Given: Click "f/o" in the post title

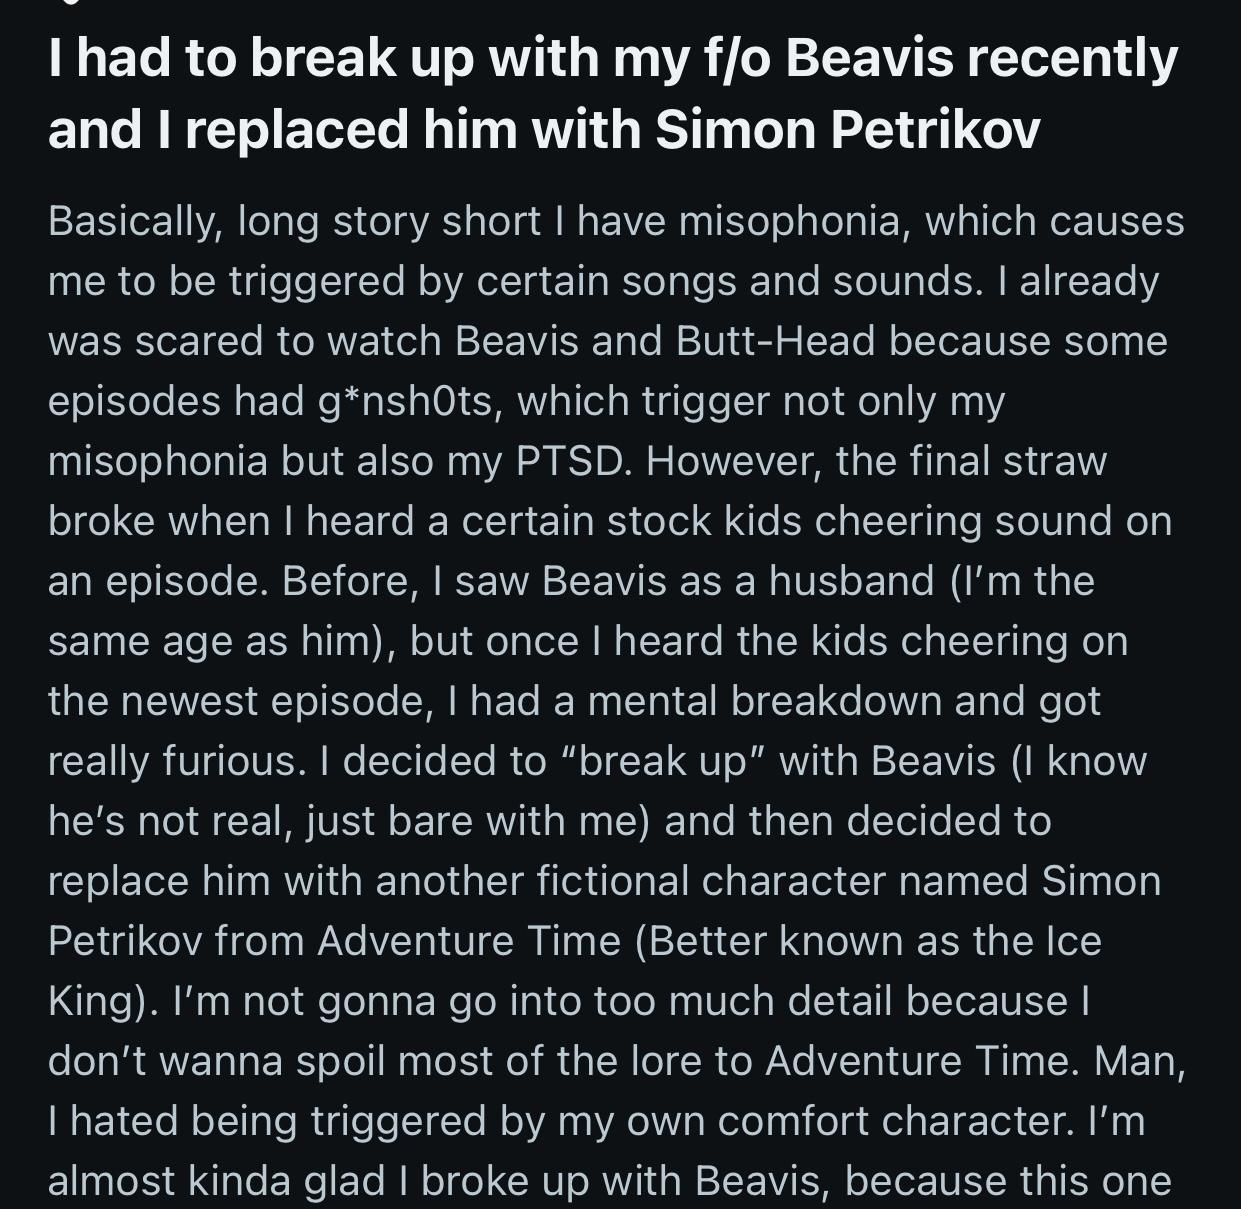Looking at the screenshot, I should [x=734, y=59].
